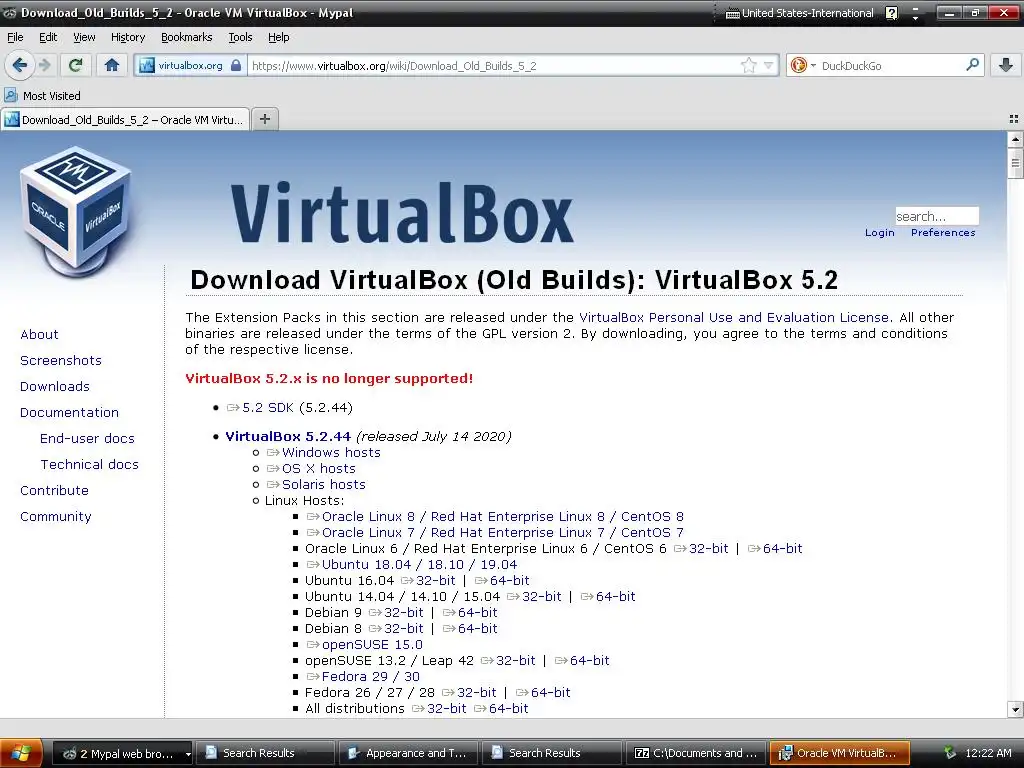Screen dimensions: 1024x768
Task: Click the forward navigation arrow
Action: pyautogui.click(x=44, y=65)
